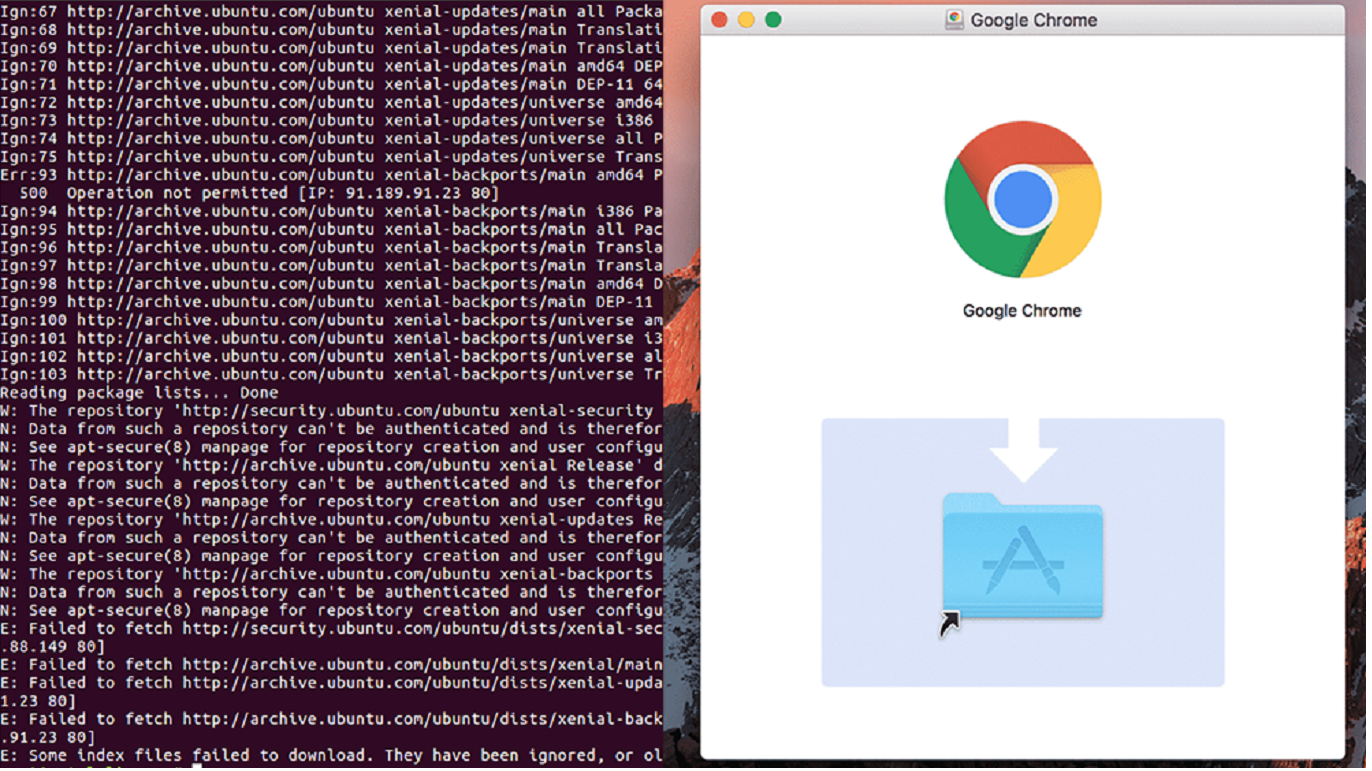
Task: Click the 'Failed to fetch' dists/xenial/main error line
Action: (331, 665)
